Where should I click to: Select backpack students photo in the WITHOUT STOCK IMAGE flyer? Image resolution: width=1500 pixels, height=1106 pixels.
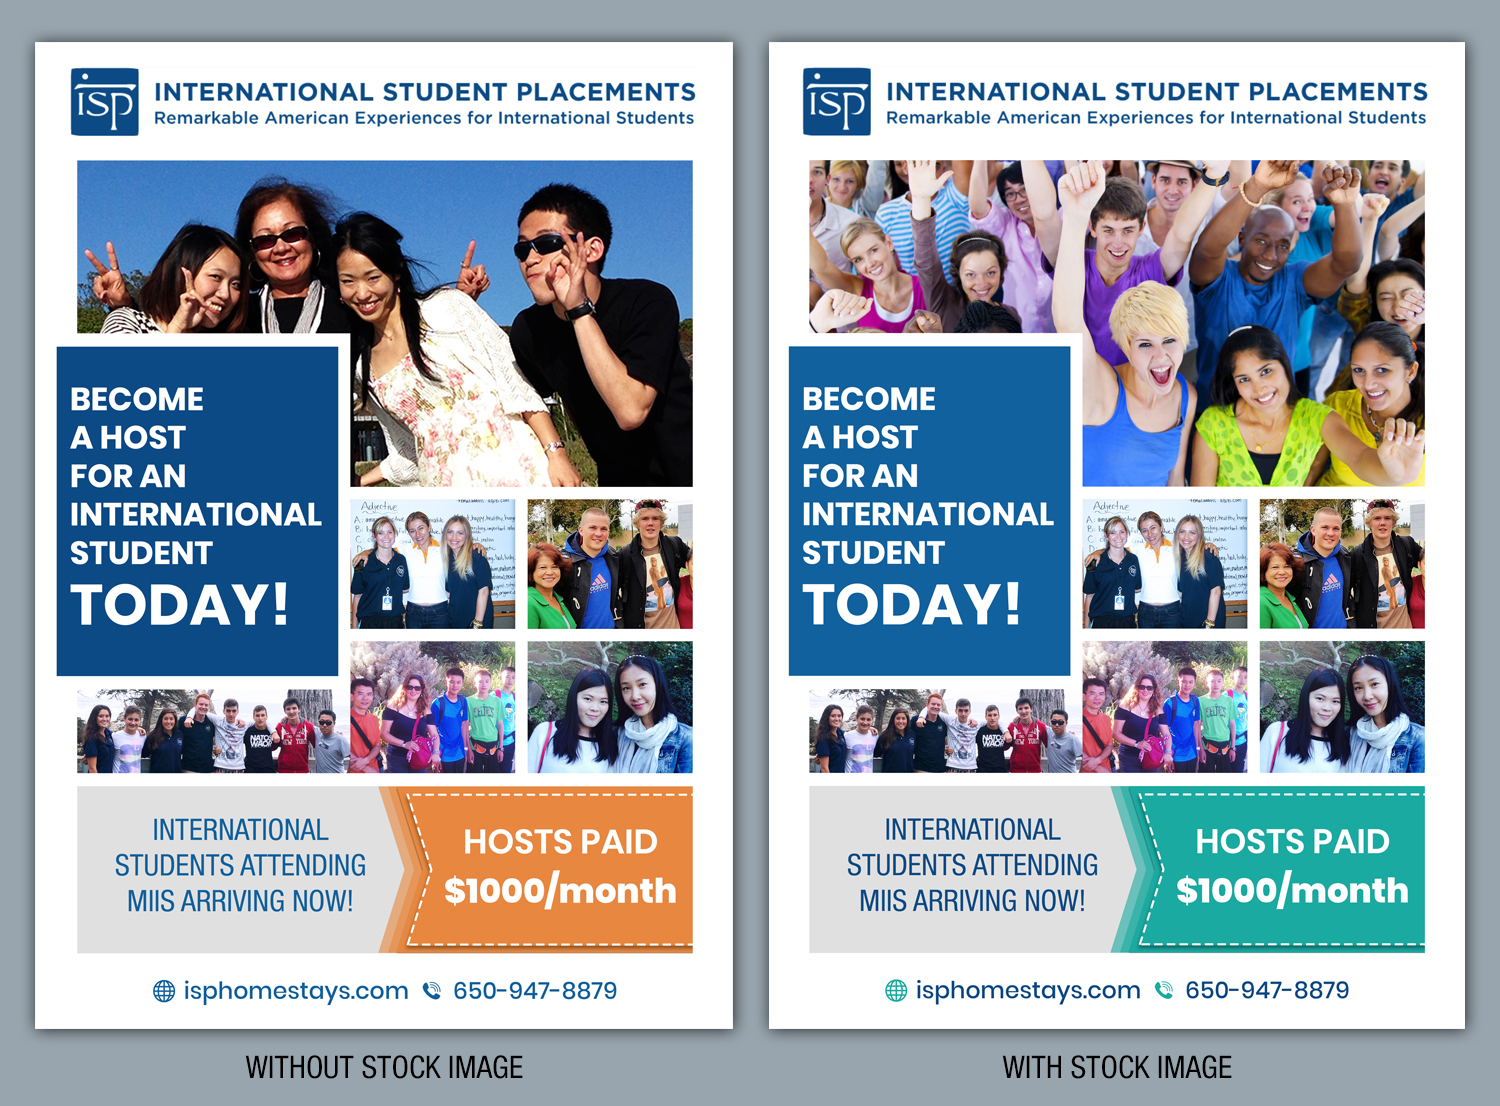433,707
